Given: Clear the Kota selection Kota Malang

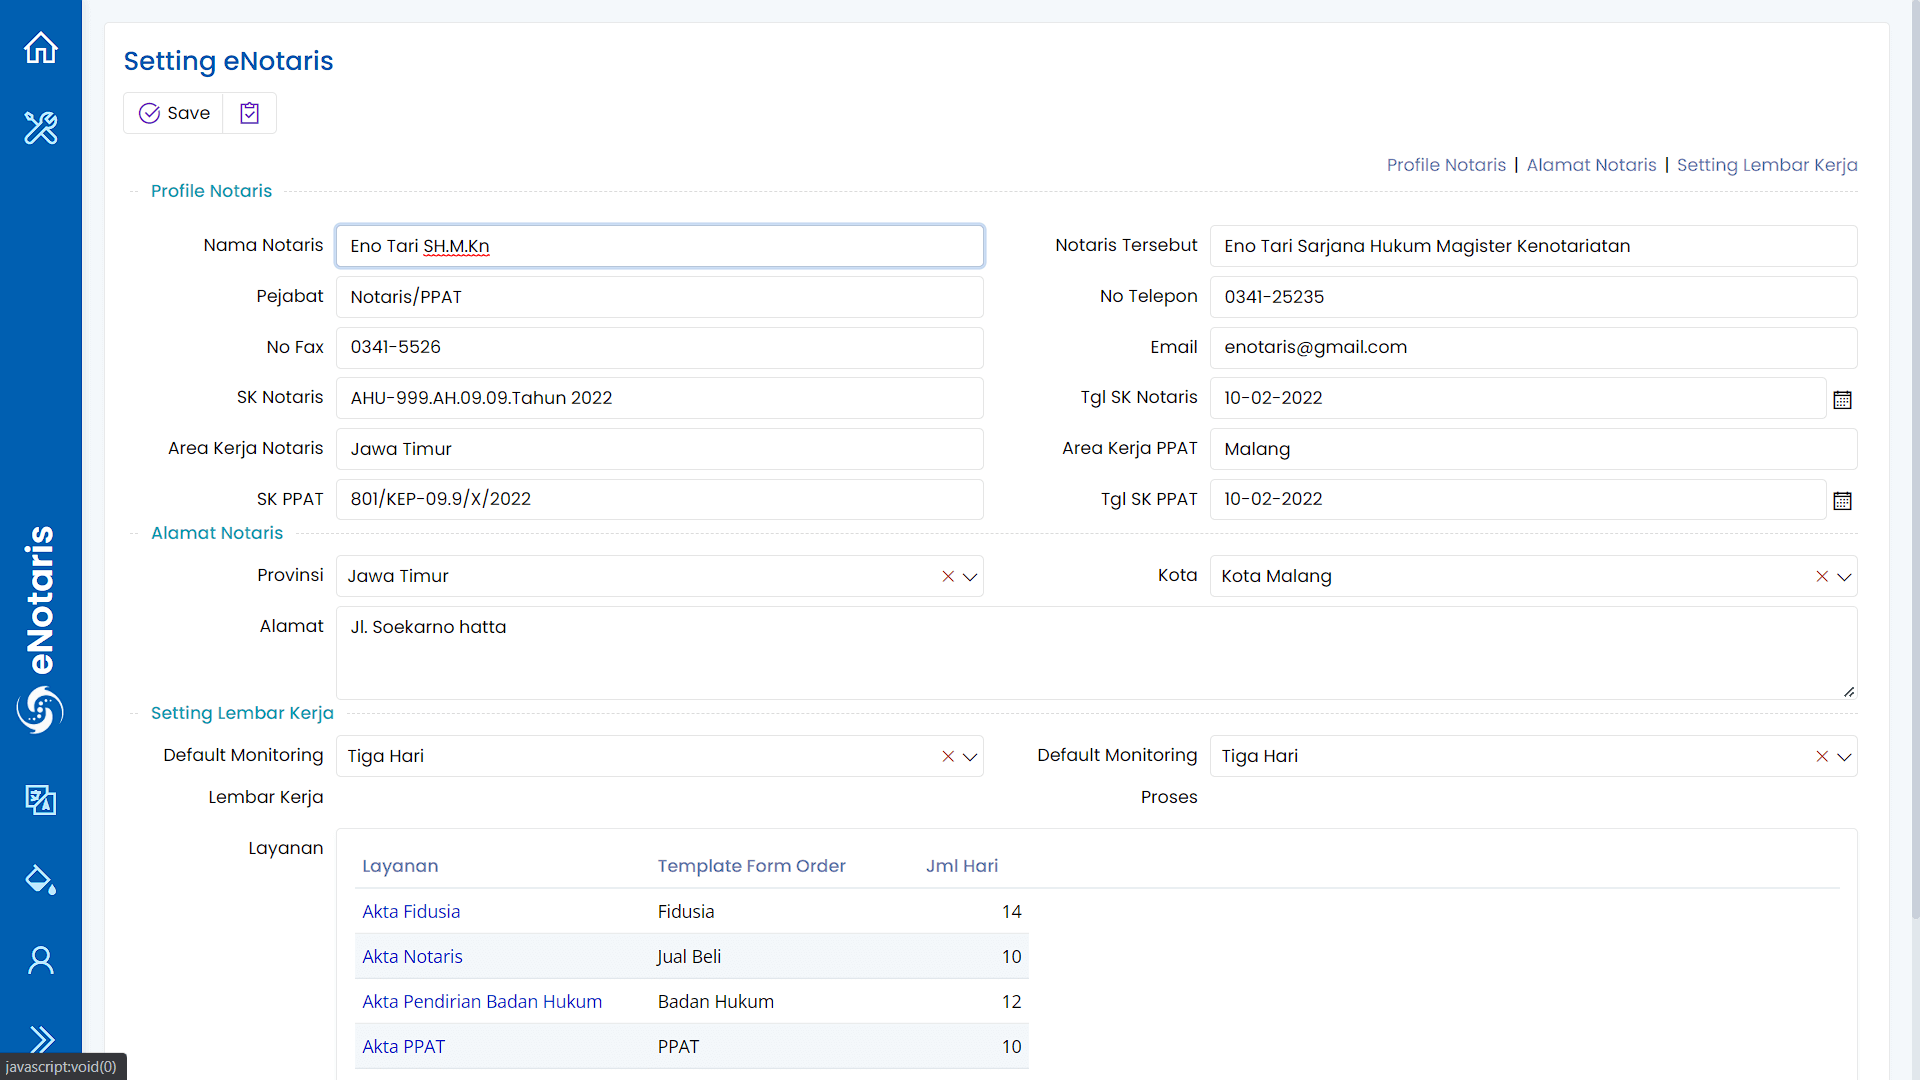Looking at the screenshot, I should (1822, 576).
